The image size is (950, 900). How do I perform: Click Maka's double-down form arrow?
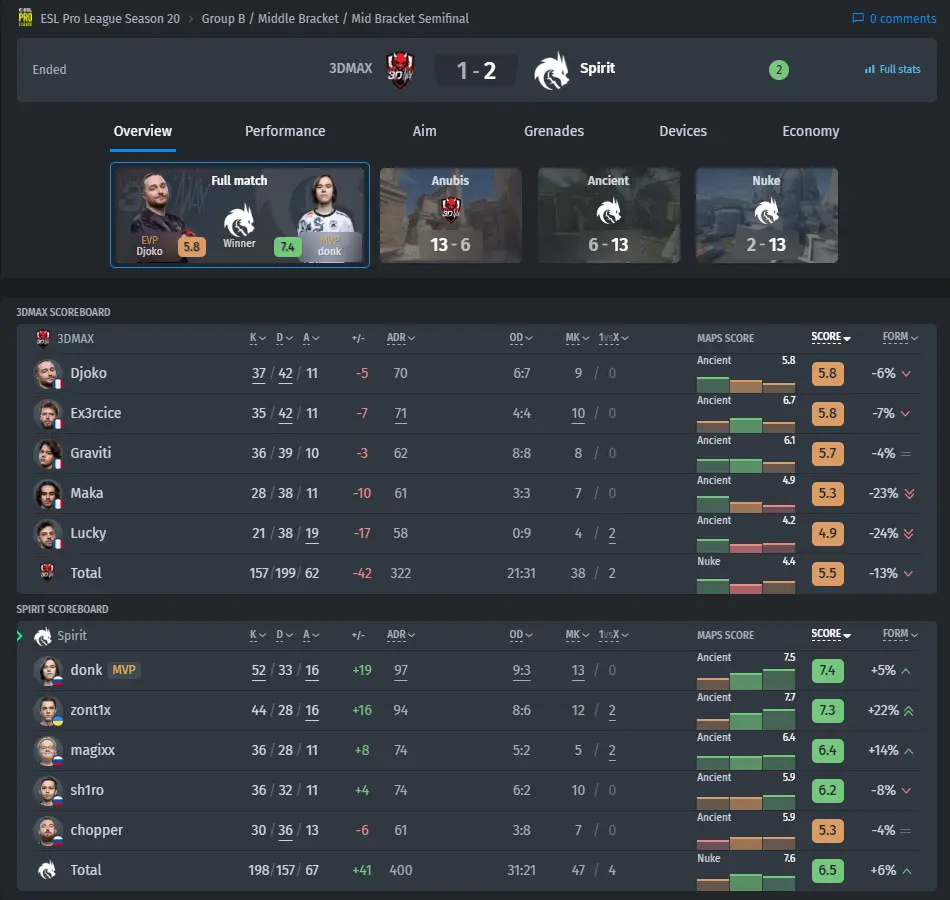(909, 493)
